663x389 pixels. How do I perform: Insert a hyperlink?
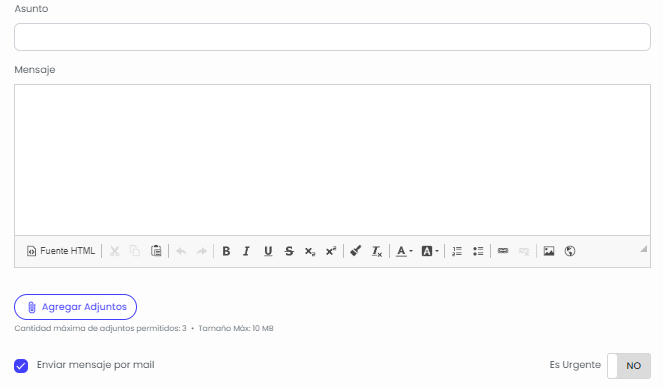coord(503,251)
